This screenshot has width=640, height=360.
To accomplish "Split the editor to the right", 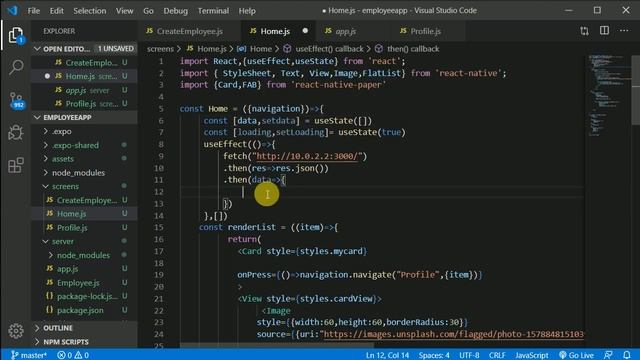I will coord(604,31).
